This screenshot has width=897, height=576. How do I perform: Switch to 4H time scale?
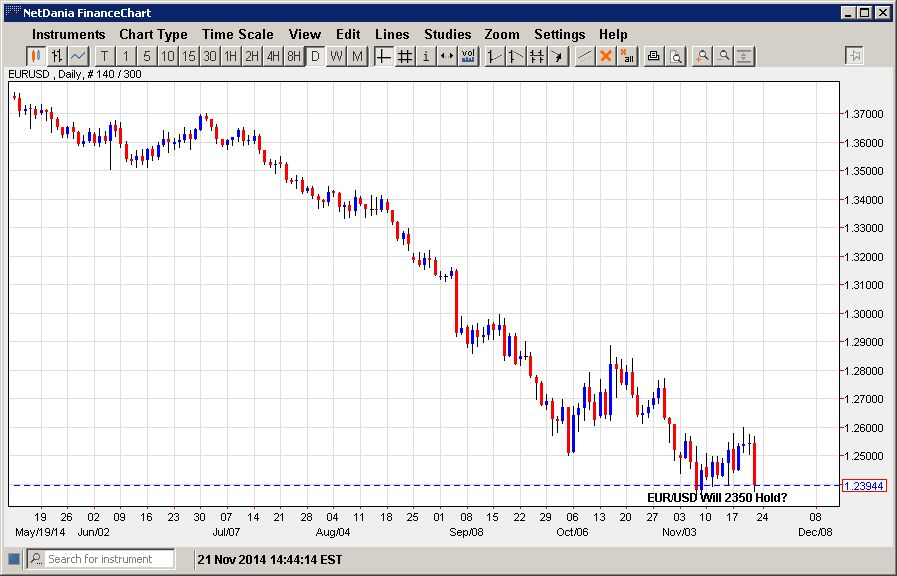click(273, 56)
